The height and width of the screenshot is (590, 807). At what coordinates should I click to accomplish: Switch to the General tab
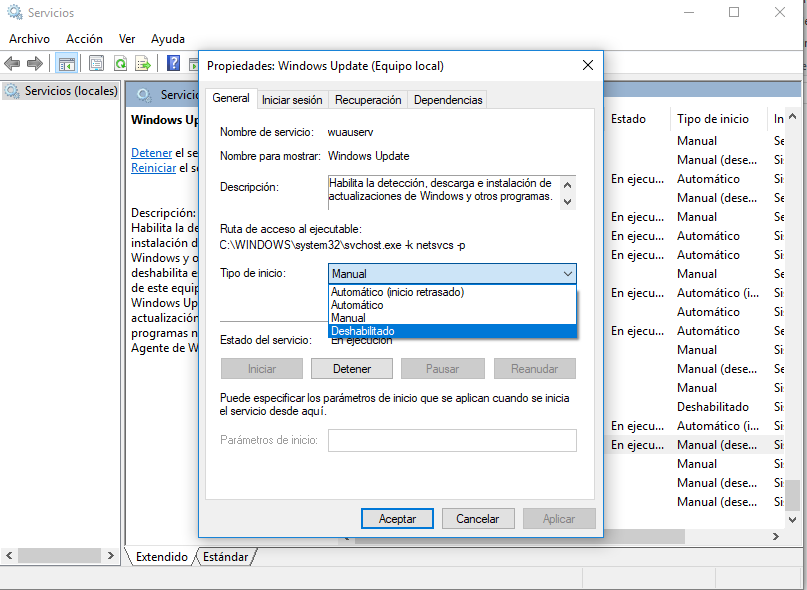click(x=231, y=98)
